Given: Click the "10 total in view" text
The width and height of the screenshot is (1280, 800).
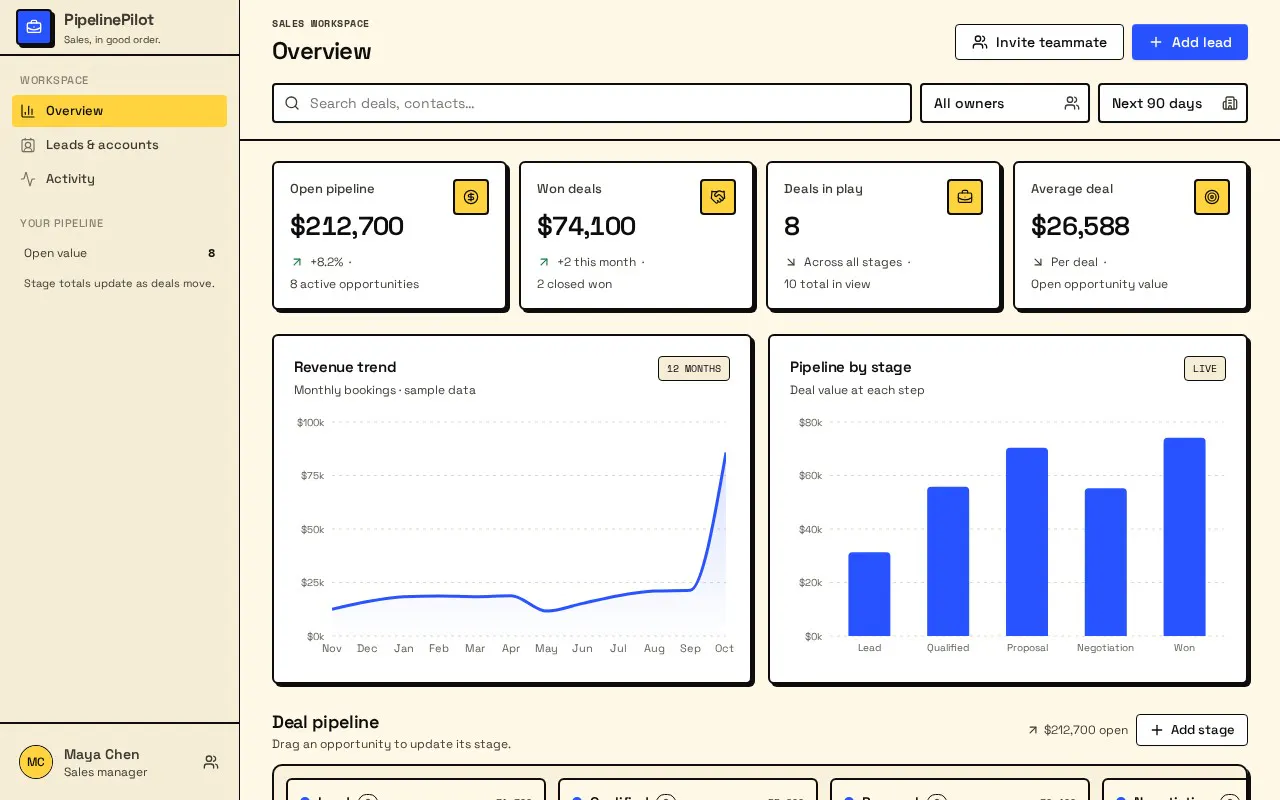Looking at the screenshot, I should [827, 284].
